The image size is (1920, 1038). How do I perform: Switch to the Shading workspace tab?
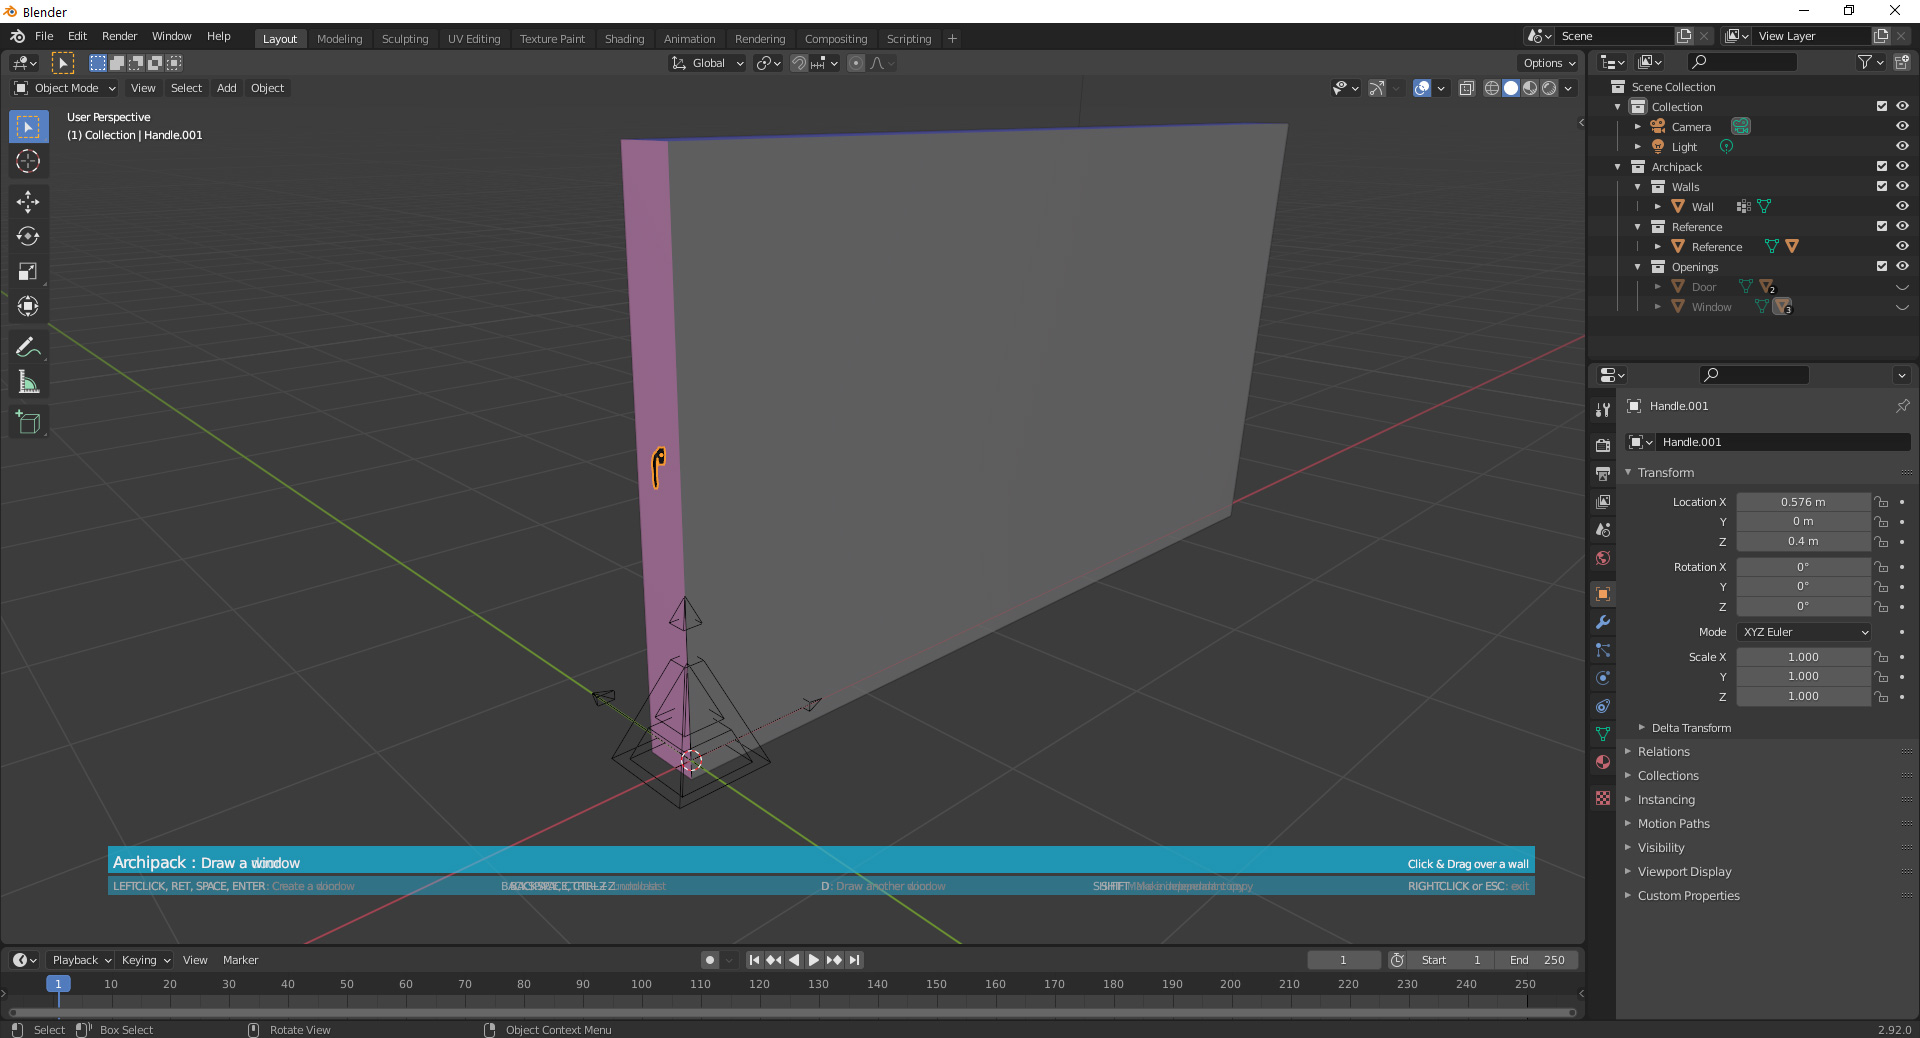624,39
